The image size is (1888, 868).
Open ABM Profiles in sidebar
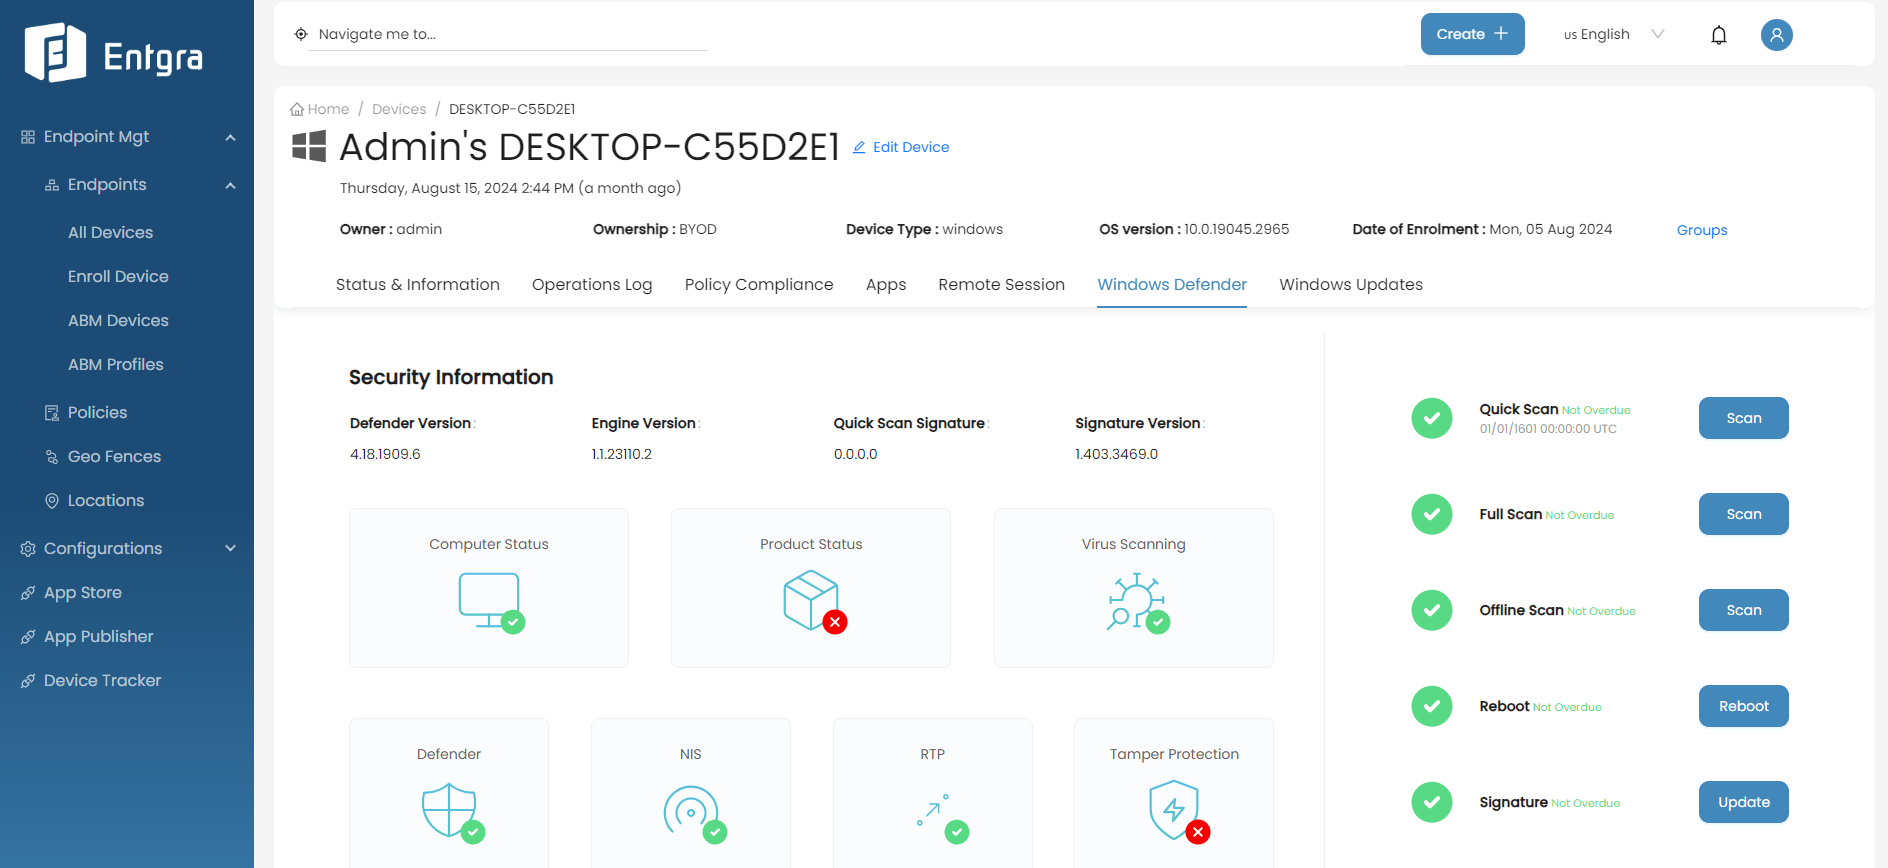(115, 365)
